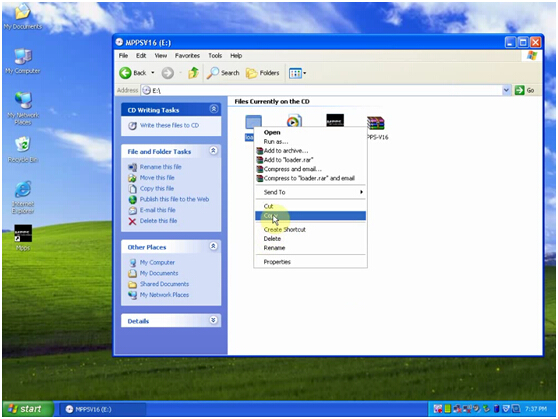Image resolution: width=558 pixels, height=419 pixels.
Task: Click Rename this file link
Action: tap(160, 167)
